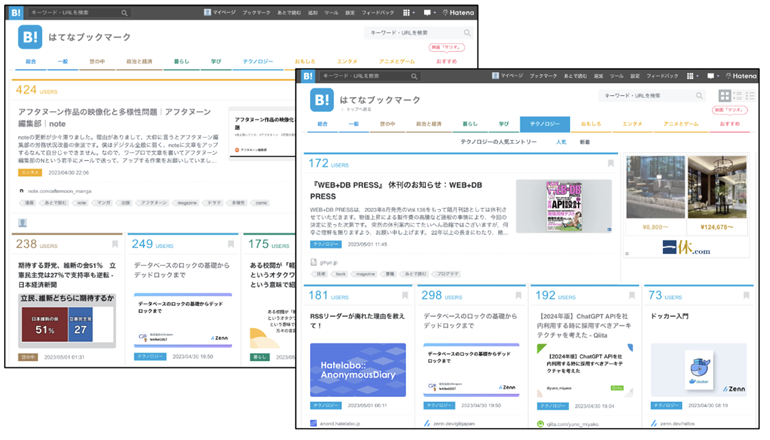Bookmark the 172 users WEB+DB PRESS entry
The width and height of the screenshot is (770, 440).
tap(610, 164)
